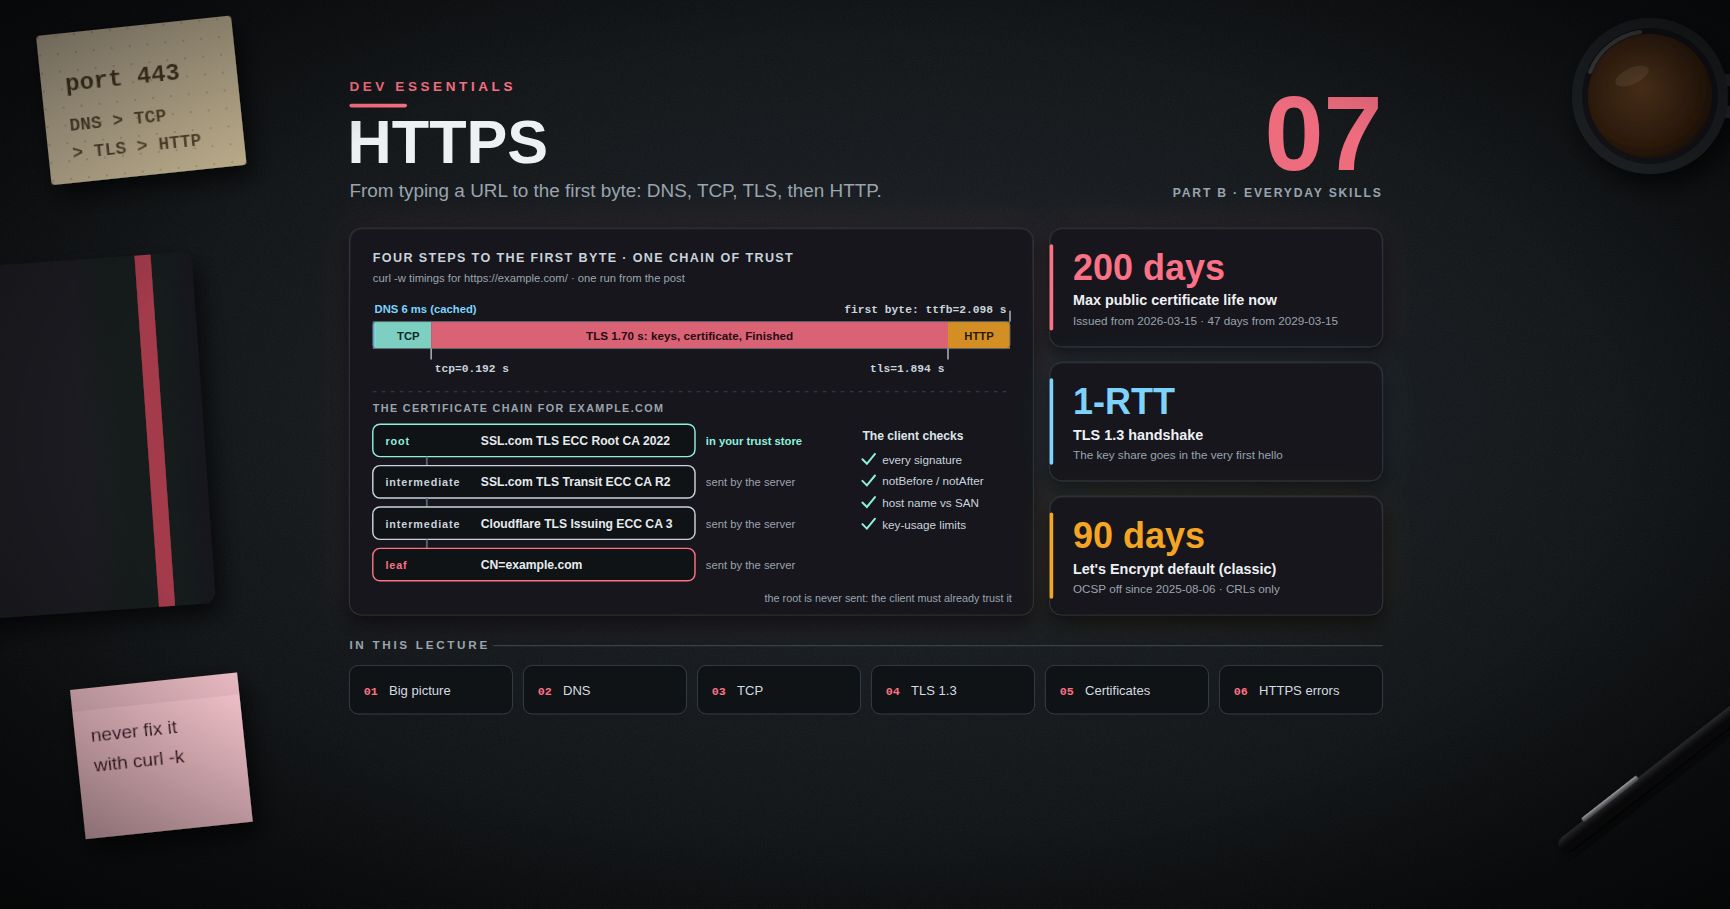The width and height of the screenshot is (1730, 909).
Task: Open the 01 Big picture lecture card
Action: tap(431, 690)
